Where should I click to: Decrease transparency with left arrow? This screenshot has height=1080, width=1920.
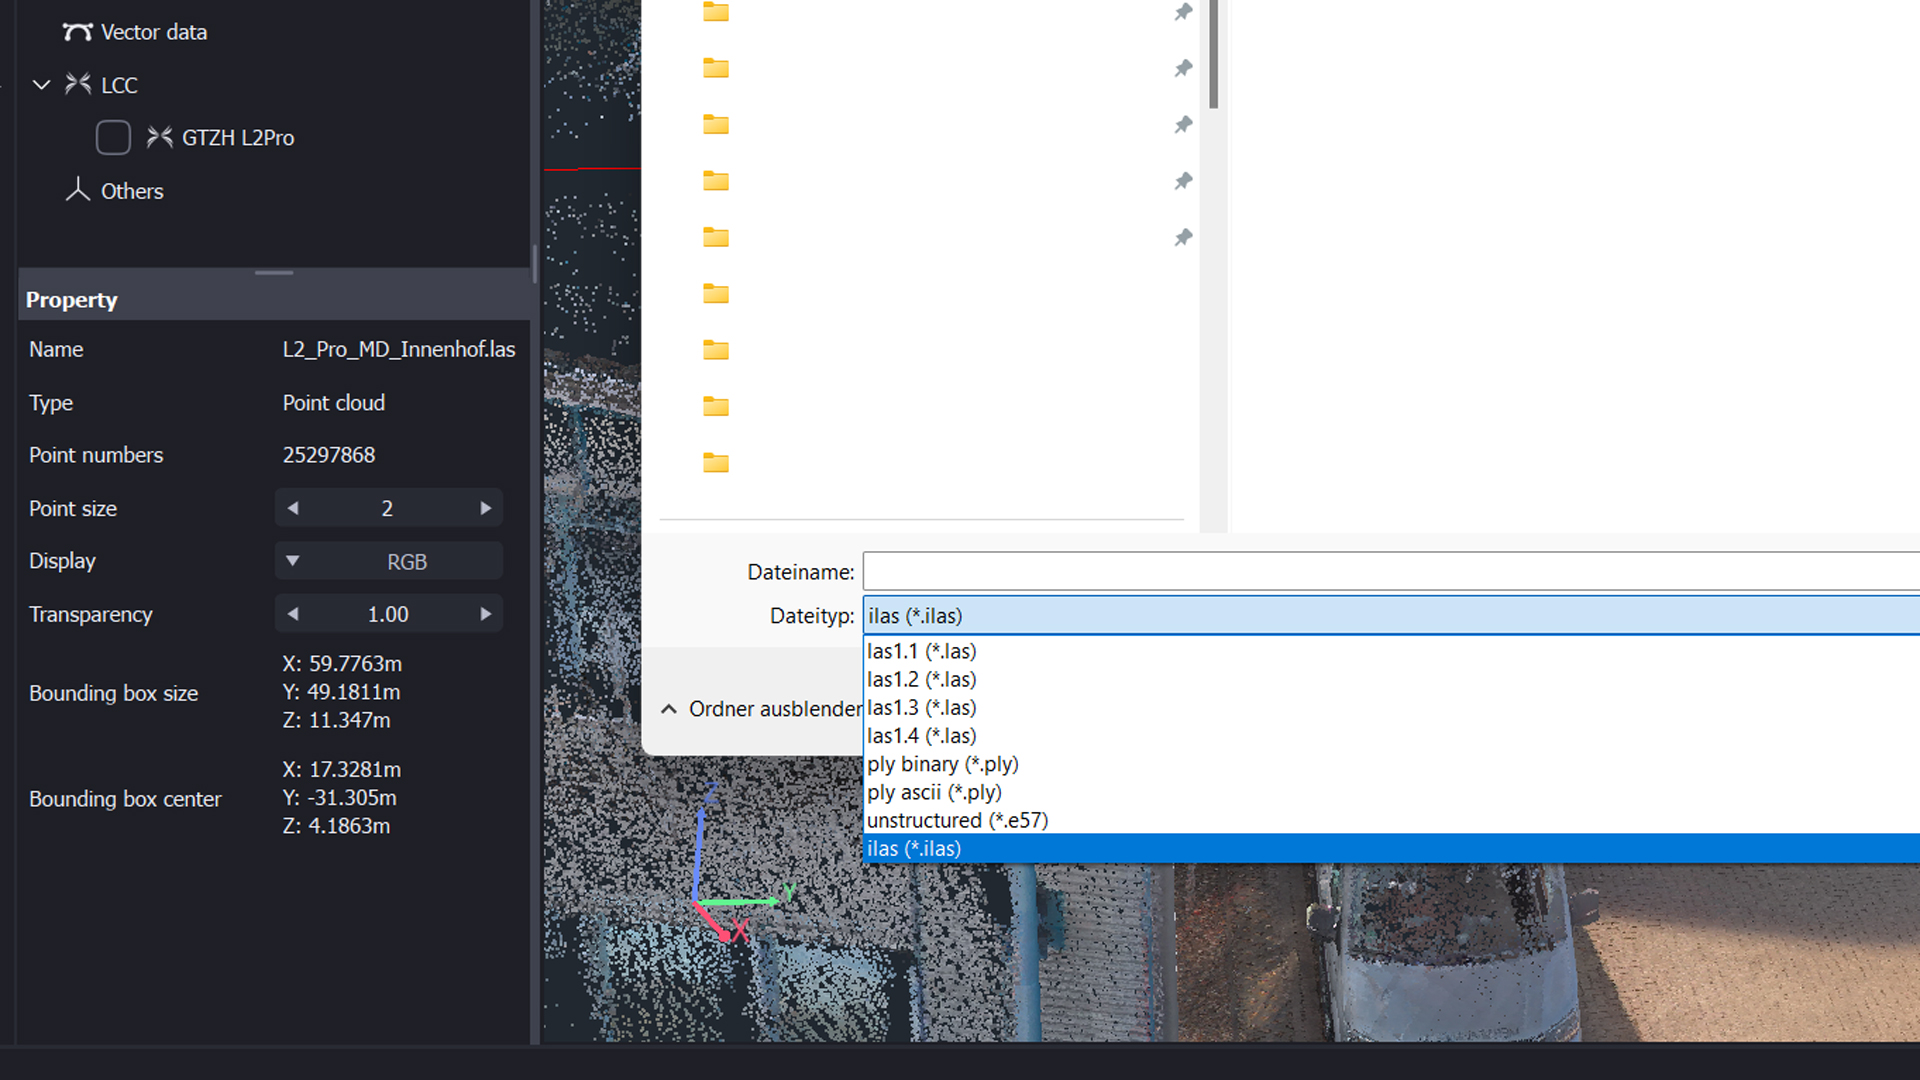click(293, 614)
